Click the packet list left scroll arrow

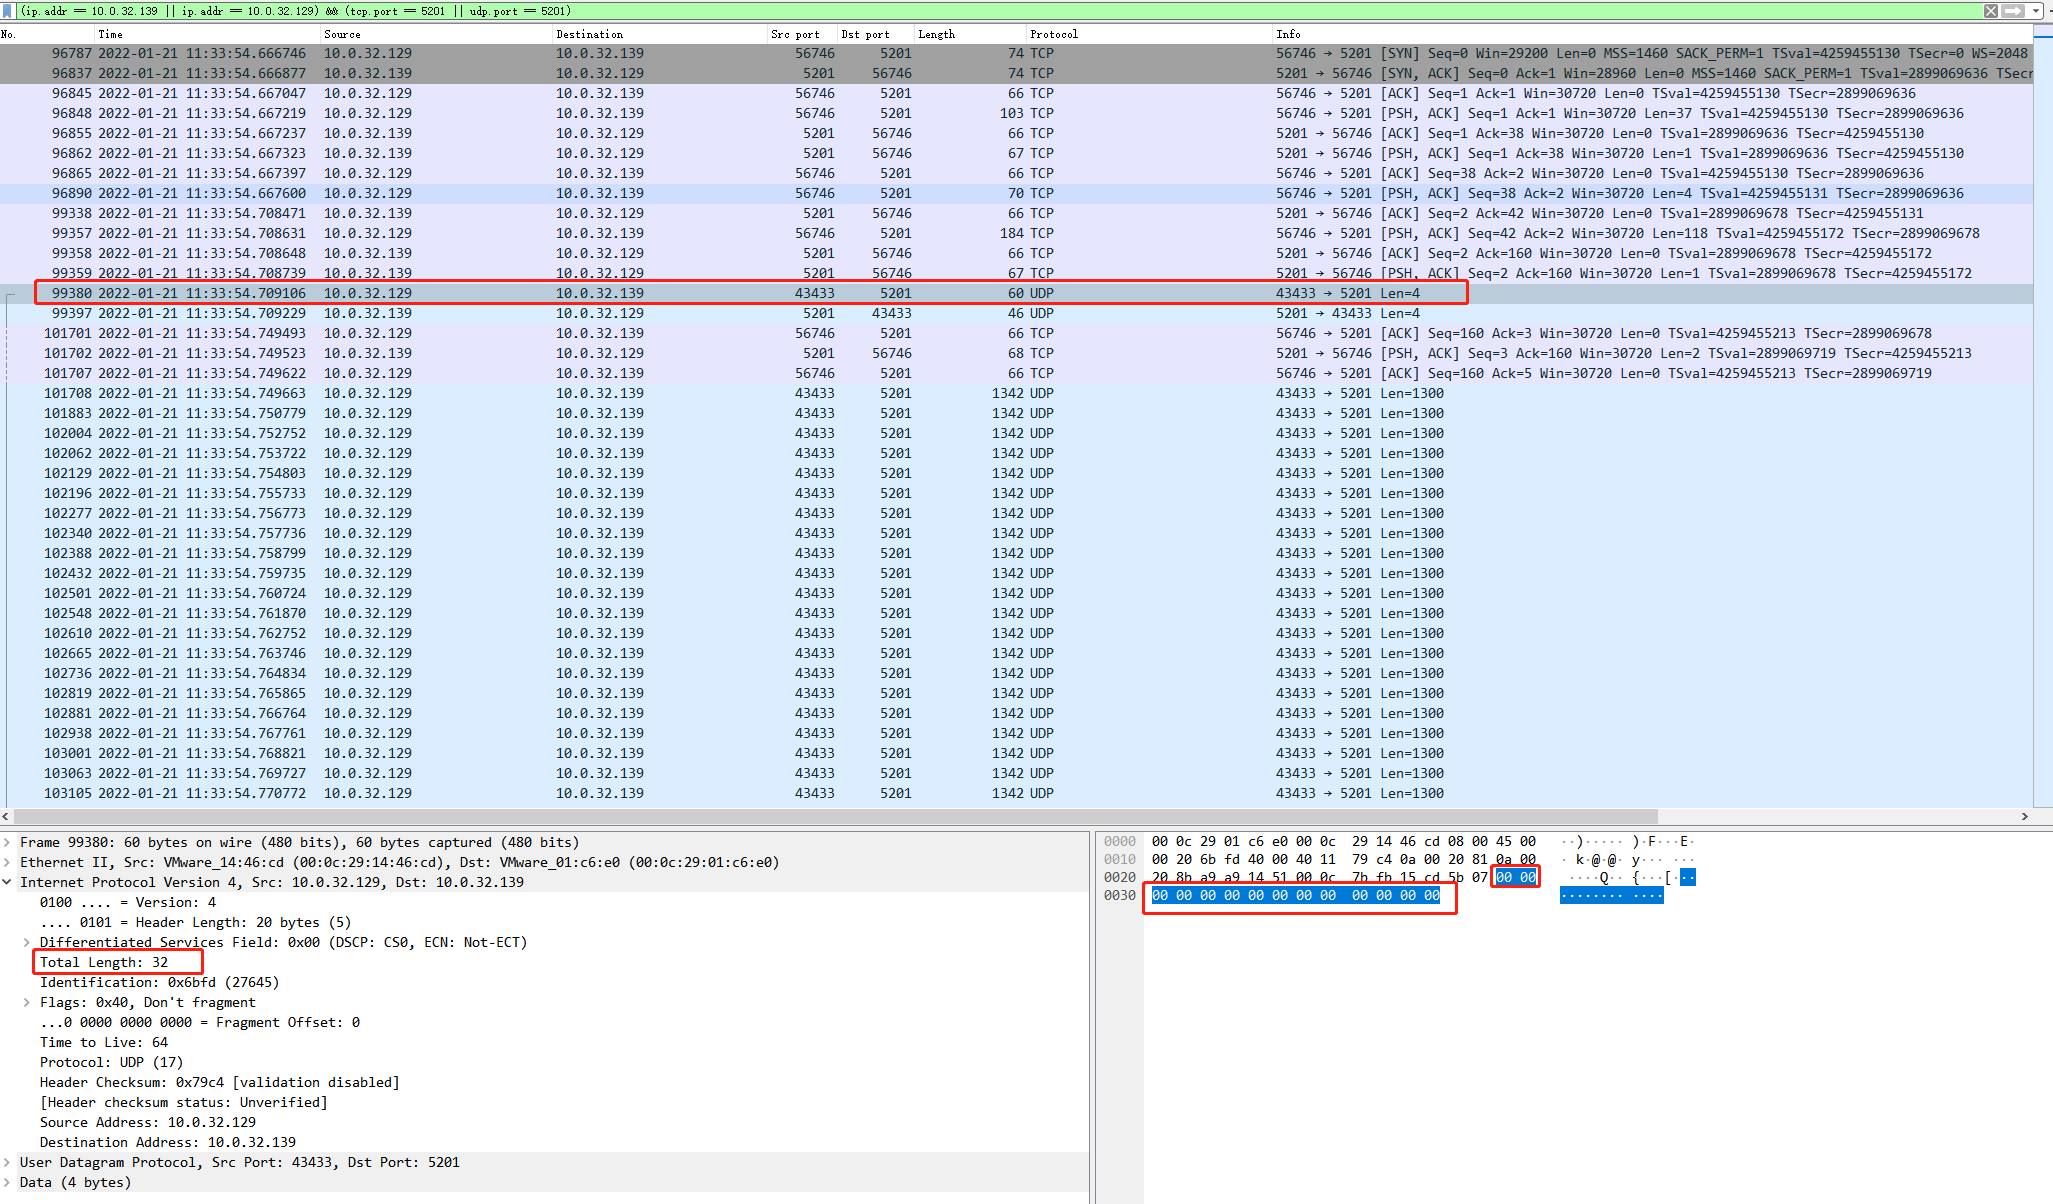point(6,817)
